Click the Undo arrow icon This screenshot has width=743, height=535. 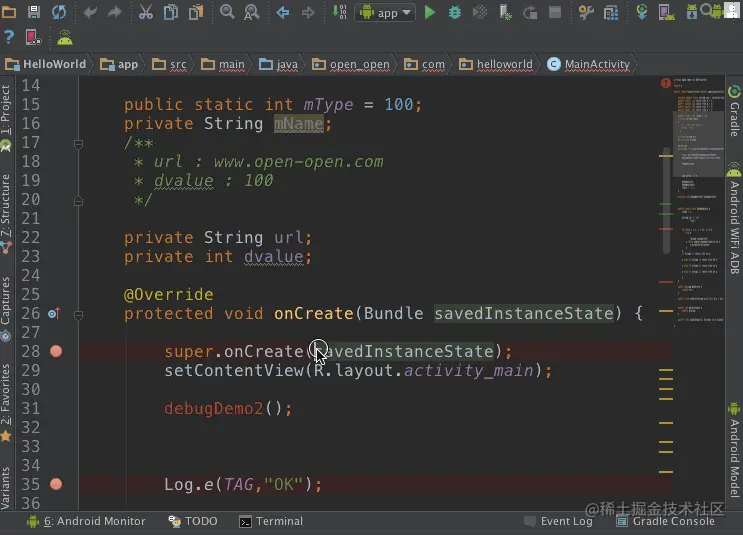coord(90,12)
